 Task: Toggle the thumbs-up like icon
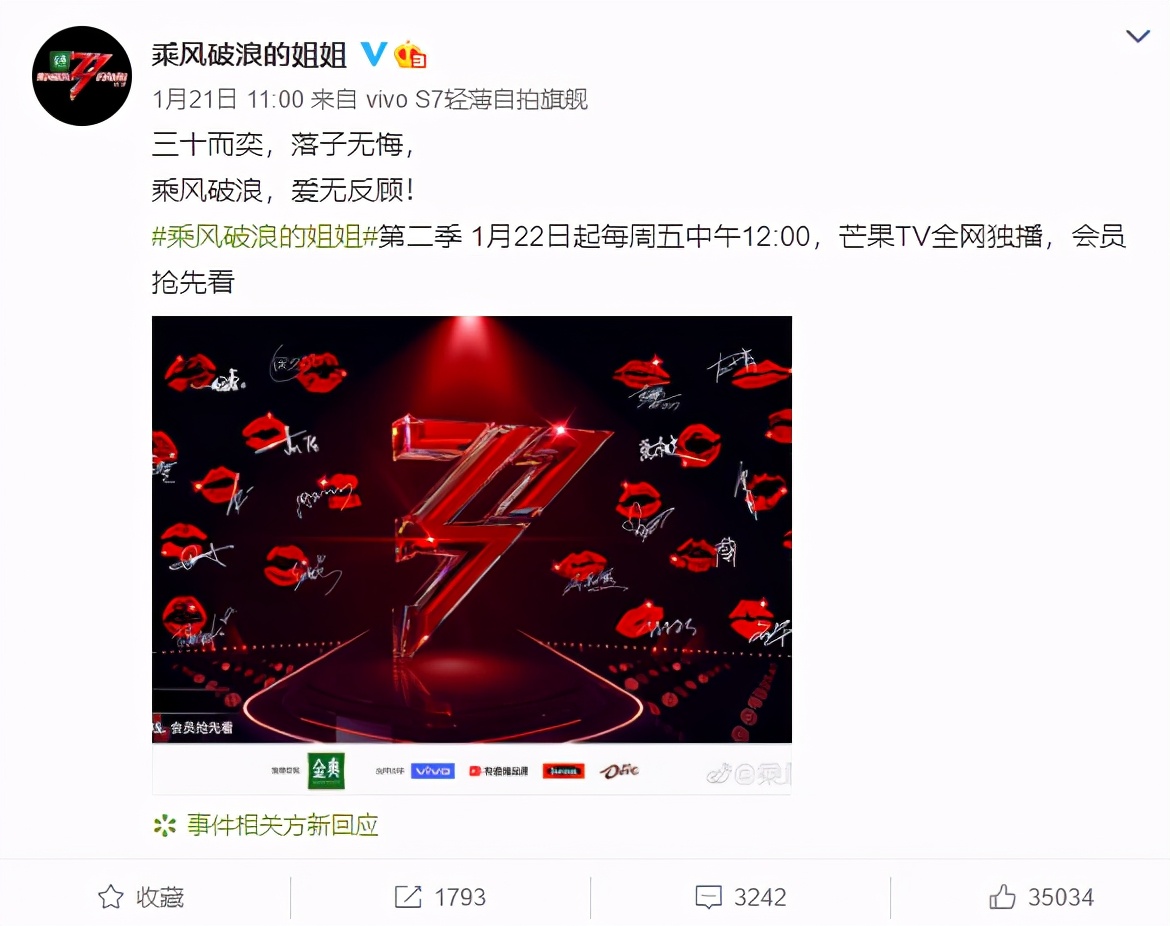coord(1002,896)
